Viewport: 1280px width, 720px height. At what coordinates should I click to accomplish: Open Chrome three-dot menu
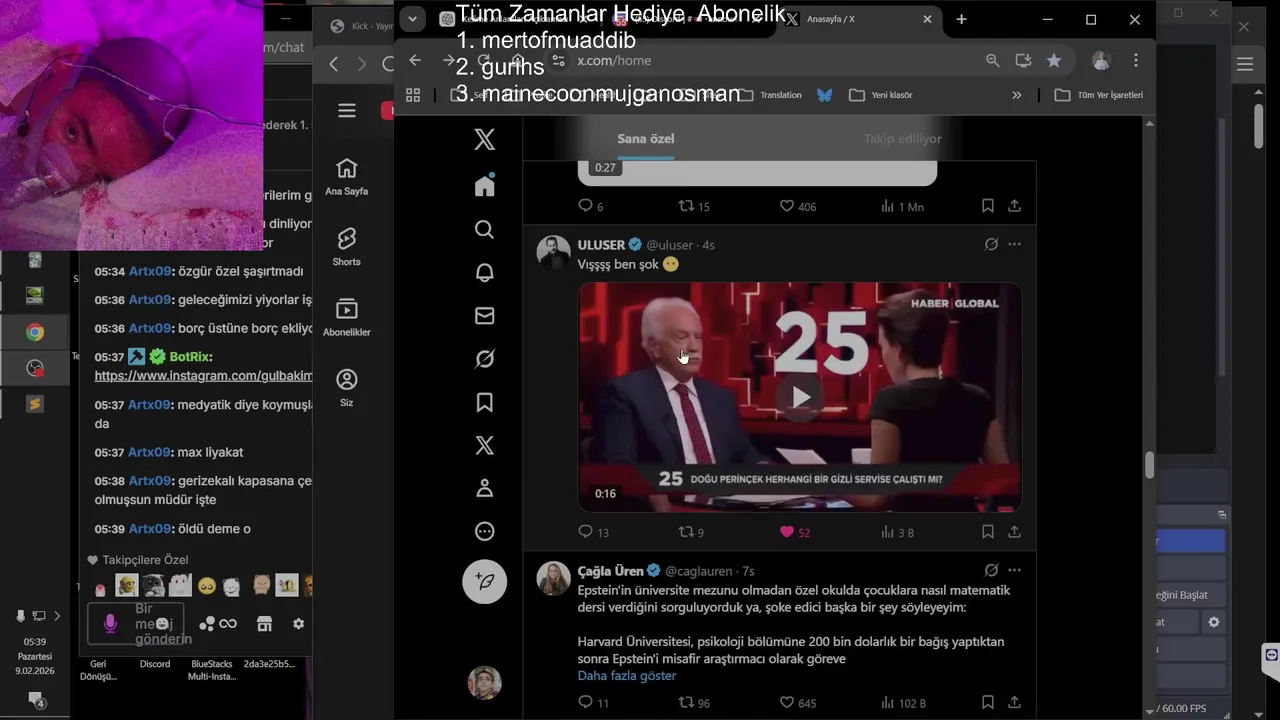click(1136, 60)
